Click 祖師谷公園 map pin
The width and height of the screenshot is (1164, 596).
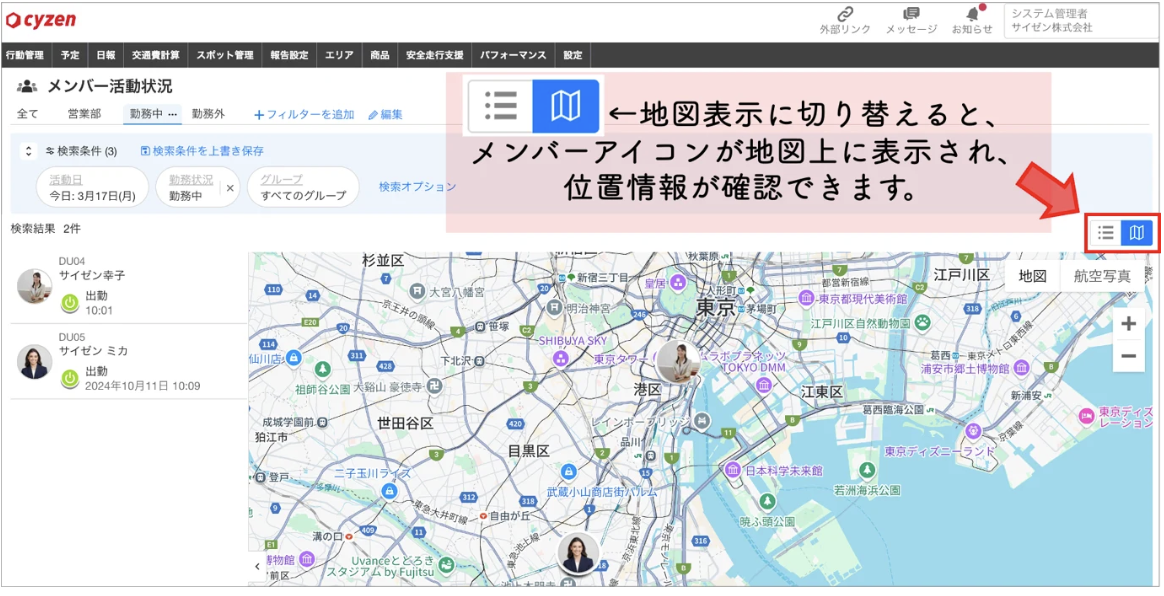coord(323,369)
